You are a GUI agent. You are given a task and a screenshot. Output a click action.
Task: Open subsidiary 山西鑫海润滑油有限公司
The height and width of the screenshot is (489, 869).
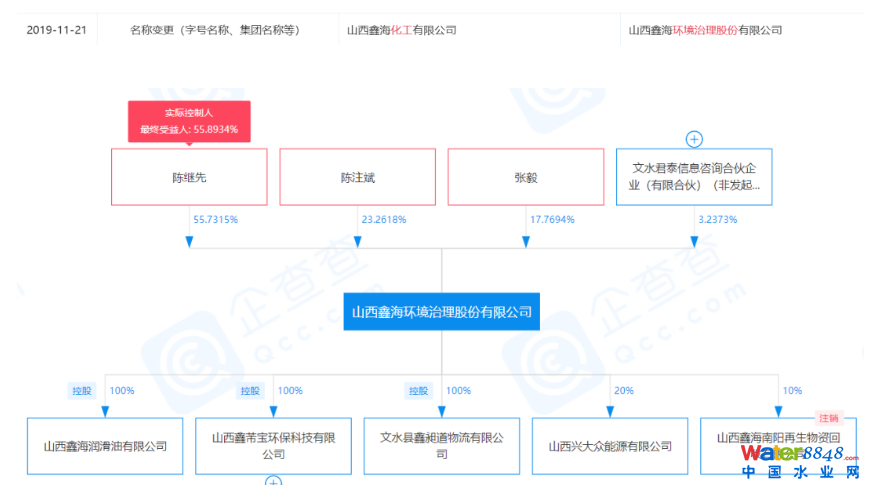point(105,446)
